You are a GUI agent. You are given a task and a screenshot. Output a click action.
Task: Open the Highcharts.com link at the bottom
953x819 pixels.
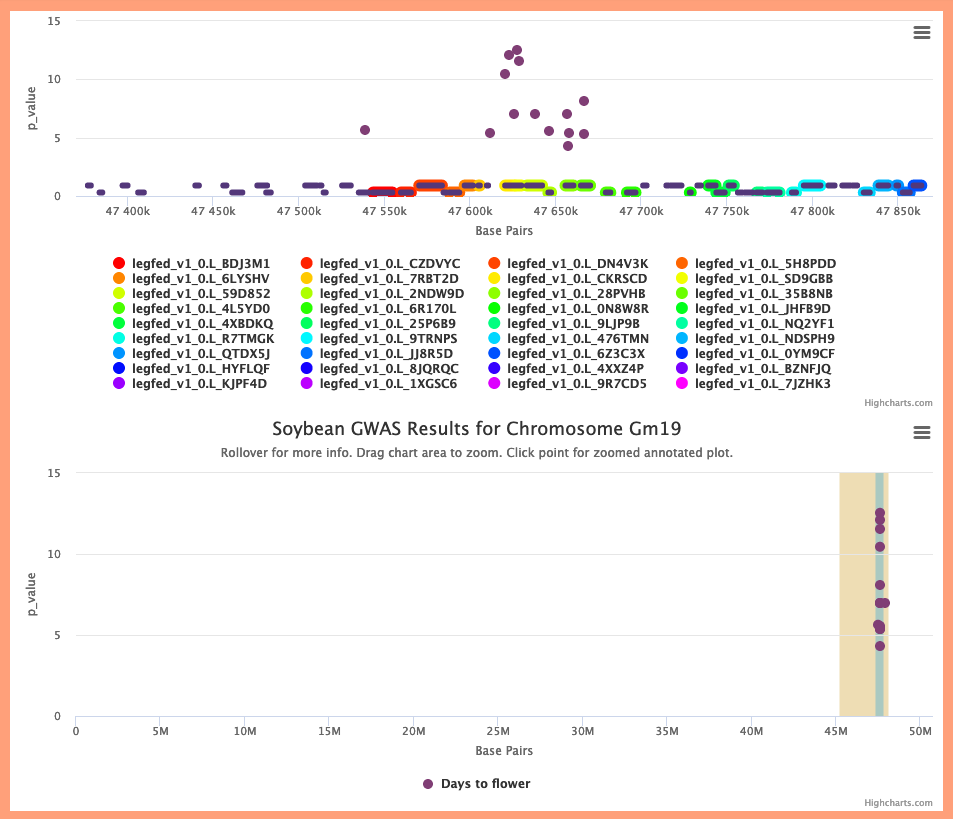click(898, 803)
